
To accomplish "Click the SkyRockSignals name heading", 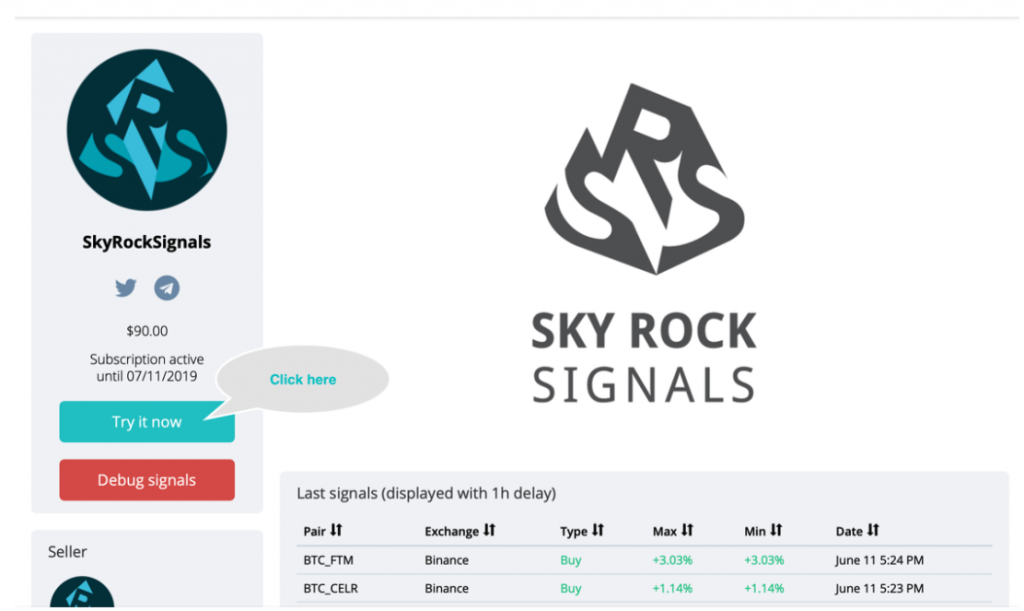I will (x=147, y=242).
